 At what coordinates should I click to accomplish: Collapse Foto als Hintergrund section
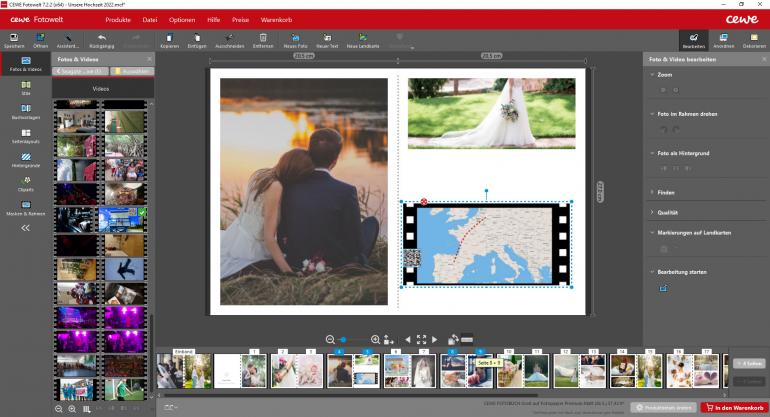coord(652,153)
